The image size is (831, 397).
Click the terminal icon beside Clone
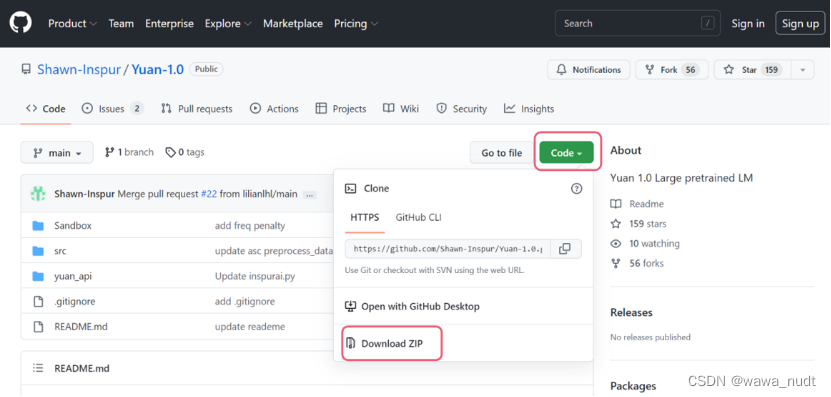tap(350, 188)
